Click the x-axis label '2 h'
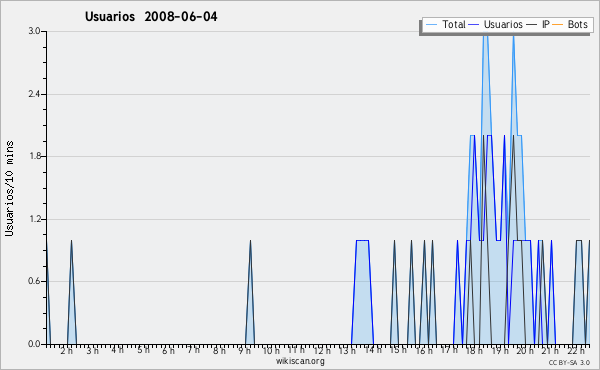 tap(66, 351)
